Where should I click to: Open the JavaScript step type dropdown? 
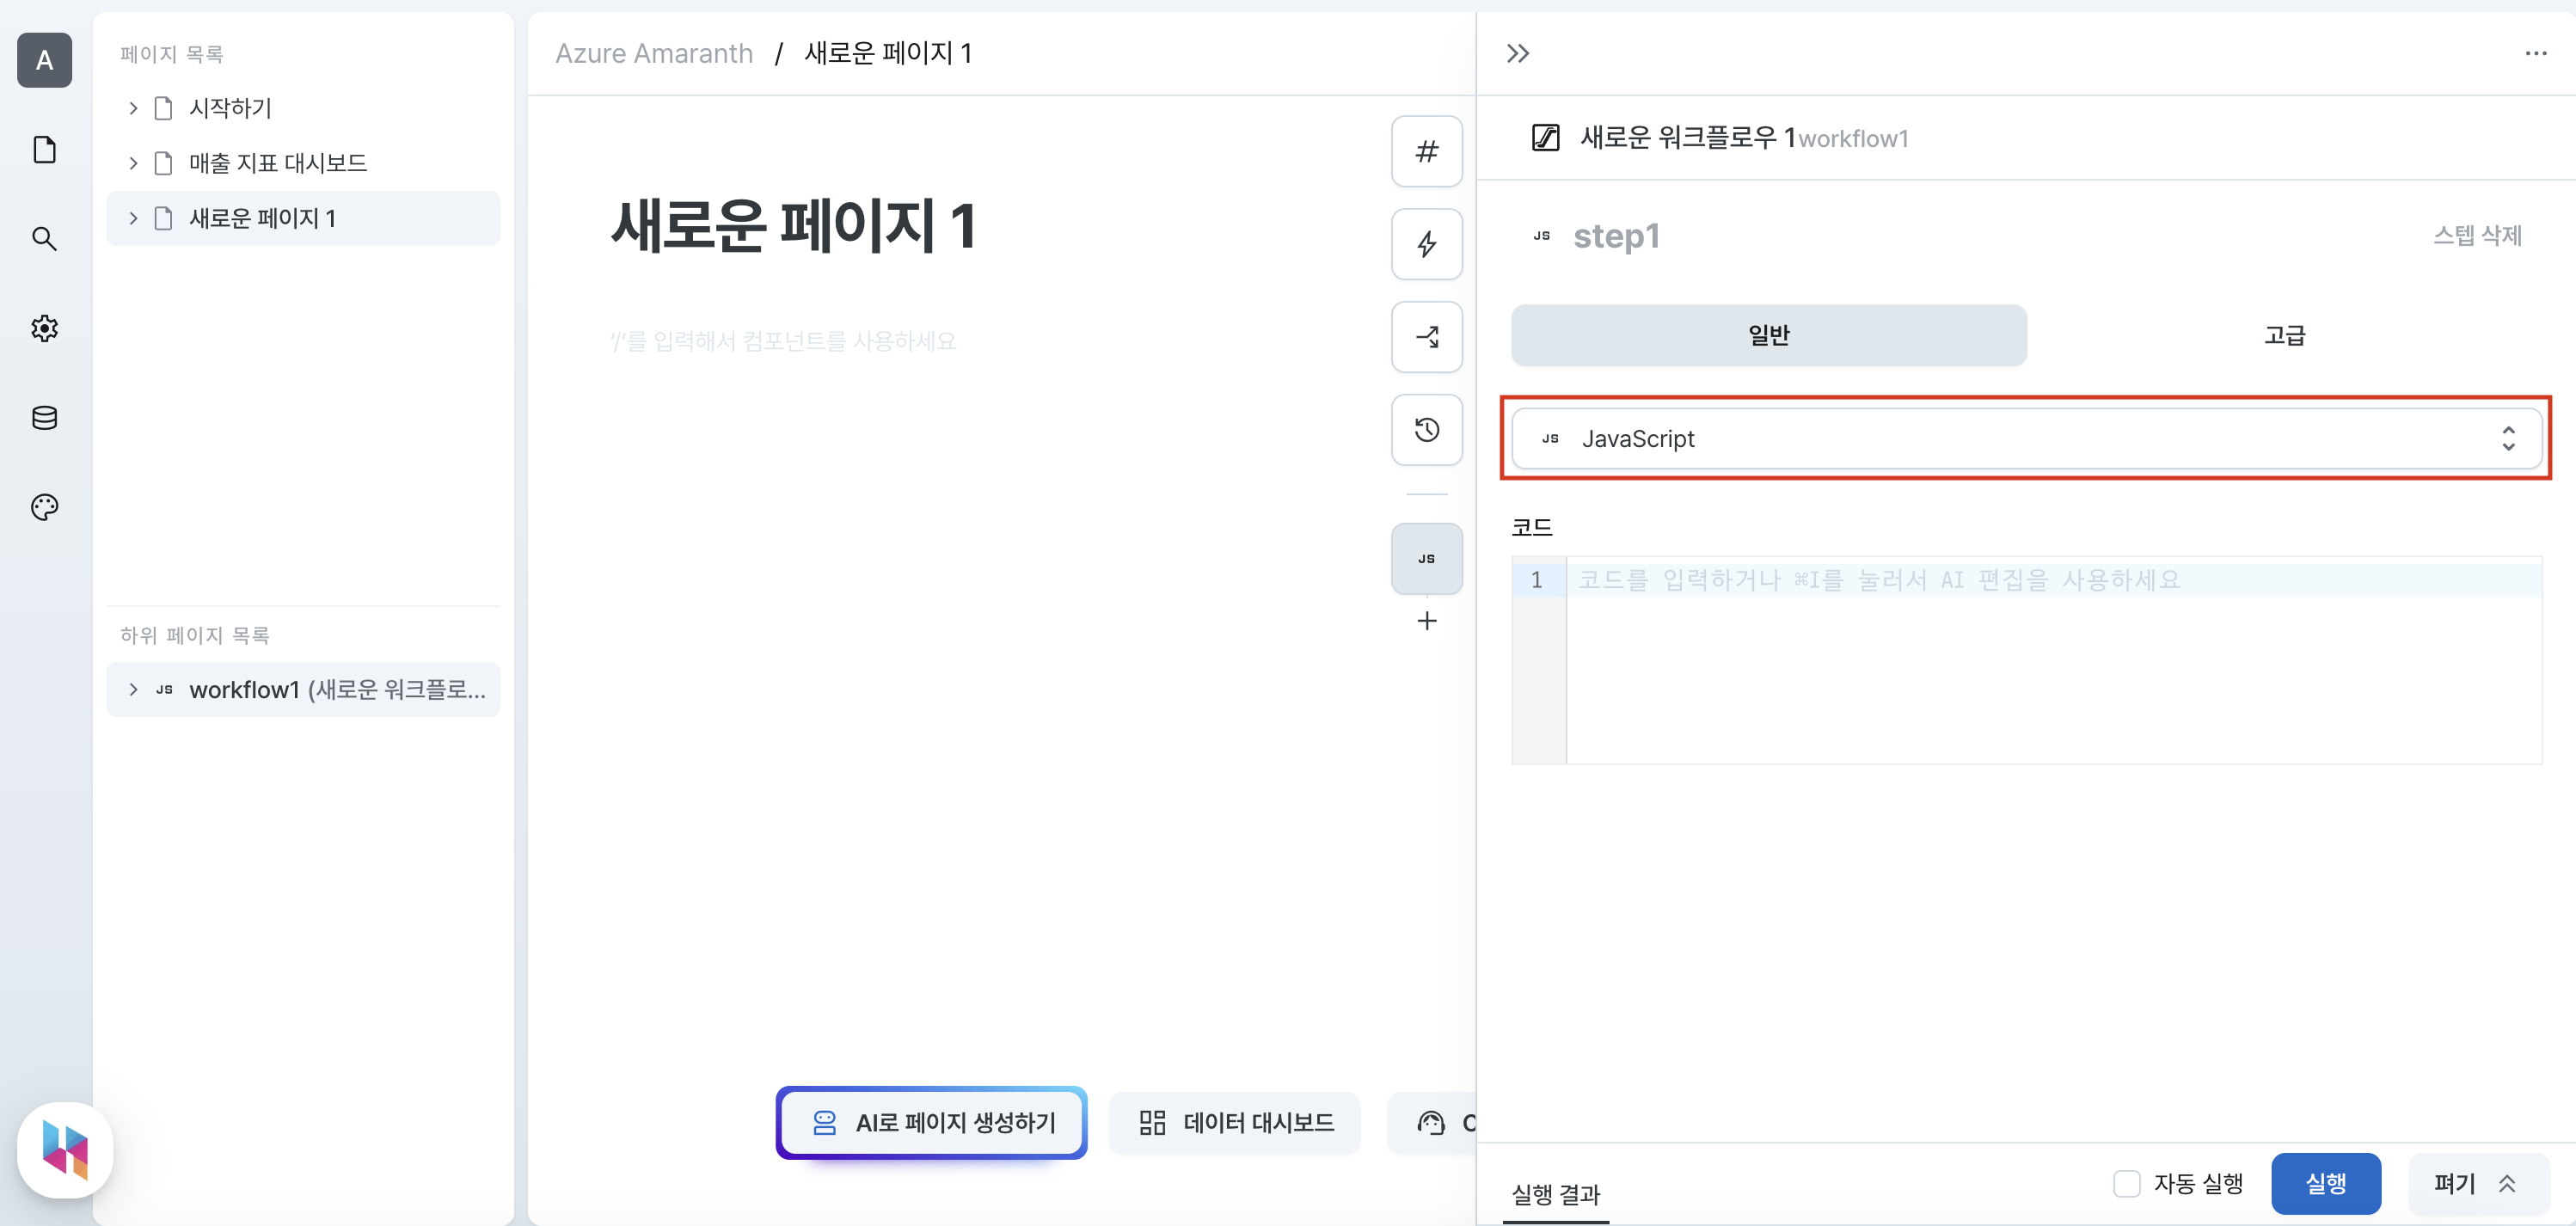point(2027,439)
